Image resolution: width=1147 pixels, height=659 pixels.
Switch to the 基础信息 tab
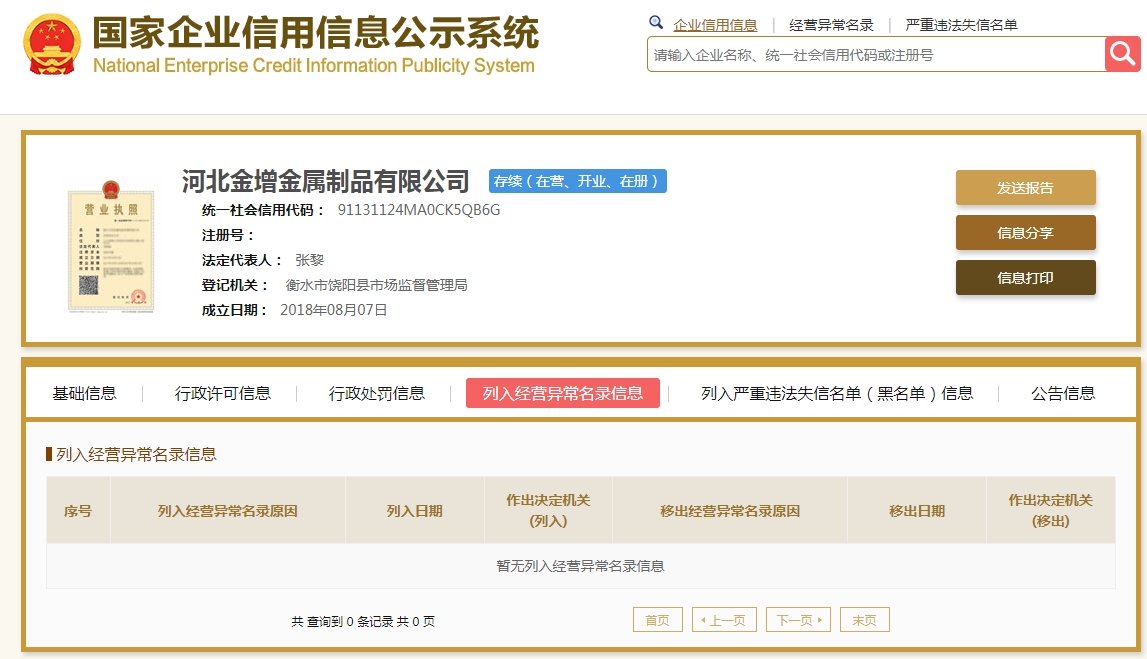[x=84, y=393]
